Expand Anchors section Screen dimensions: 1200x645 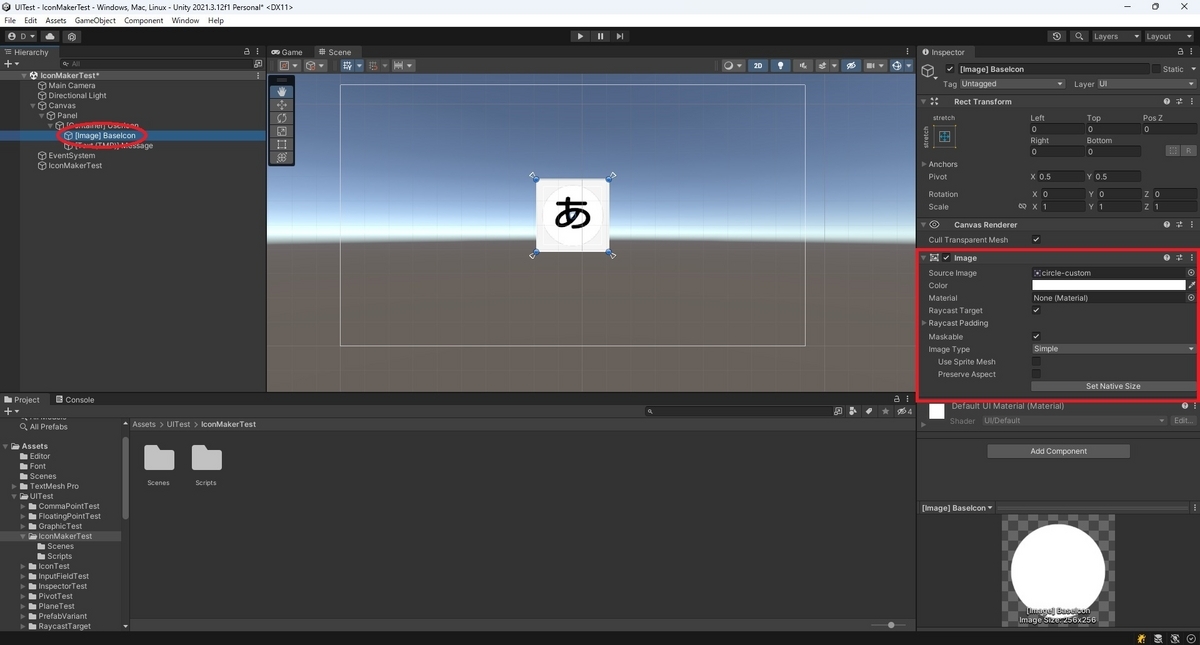(924, 164)
